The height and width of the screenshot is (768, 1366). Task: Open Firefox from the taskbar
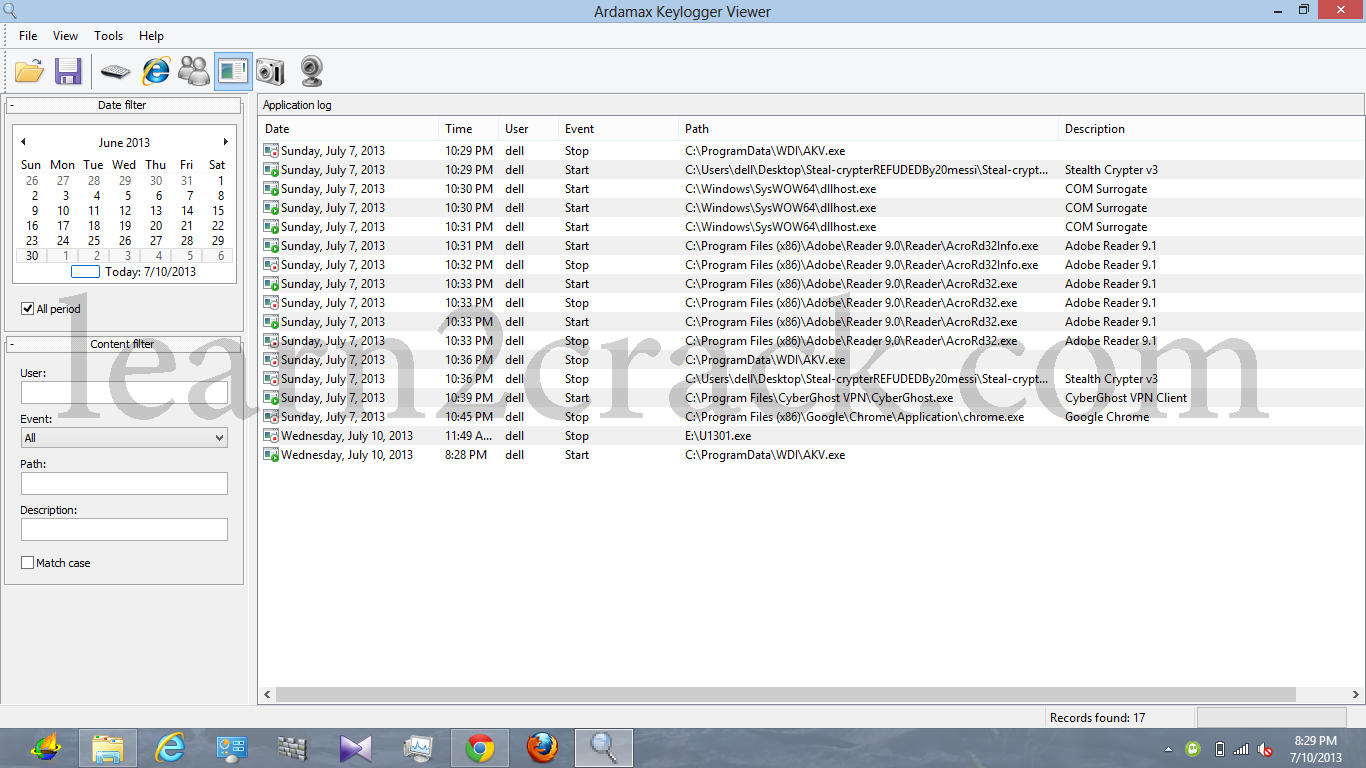point(542,748)
